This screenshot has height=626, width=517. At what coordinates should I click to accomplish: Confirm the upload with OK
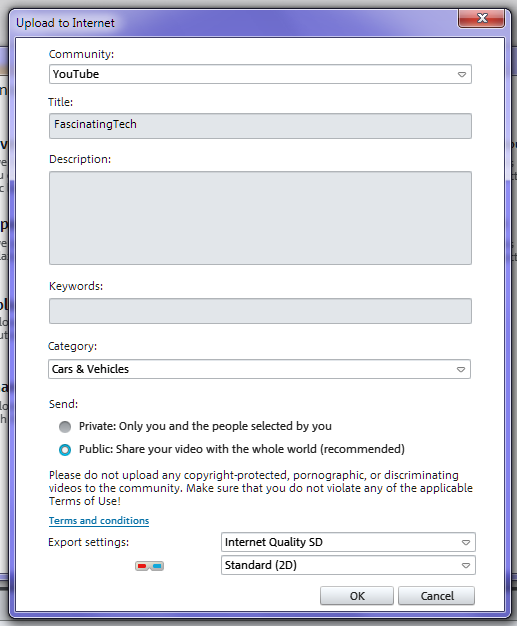pos(357,596)
